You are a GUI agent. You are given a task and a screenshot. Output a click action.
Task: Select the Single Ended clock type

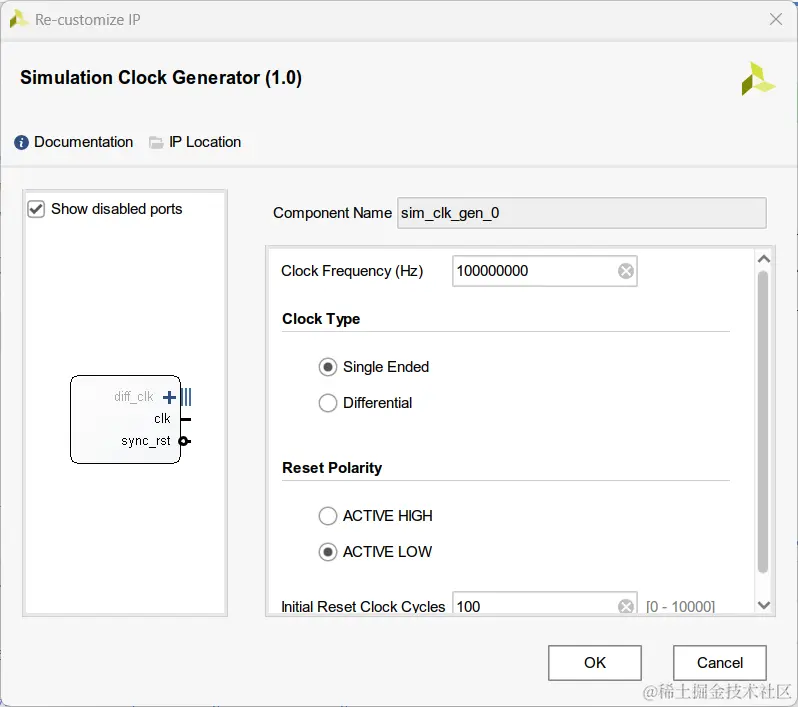point(328,367)
